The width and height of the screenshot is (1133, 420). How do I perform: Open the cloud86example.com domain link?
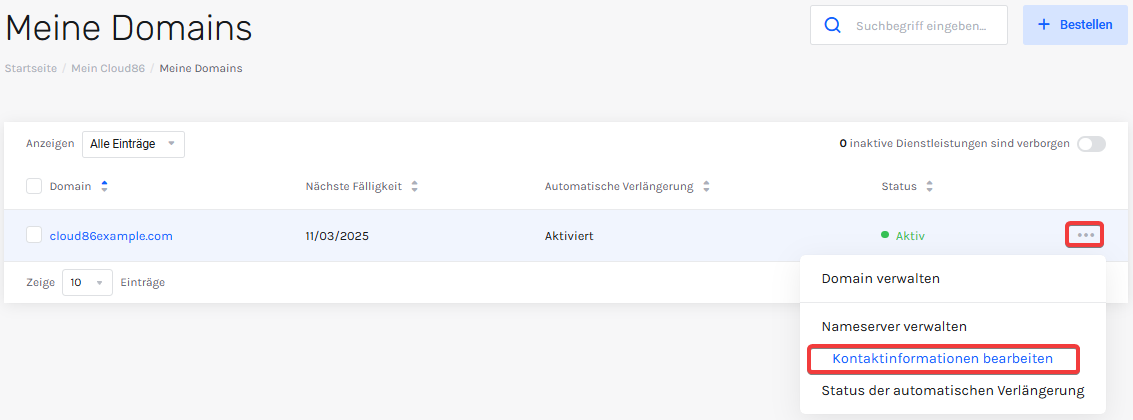point(111,236)
